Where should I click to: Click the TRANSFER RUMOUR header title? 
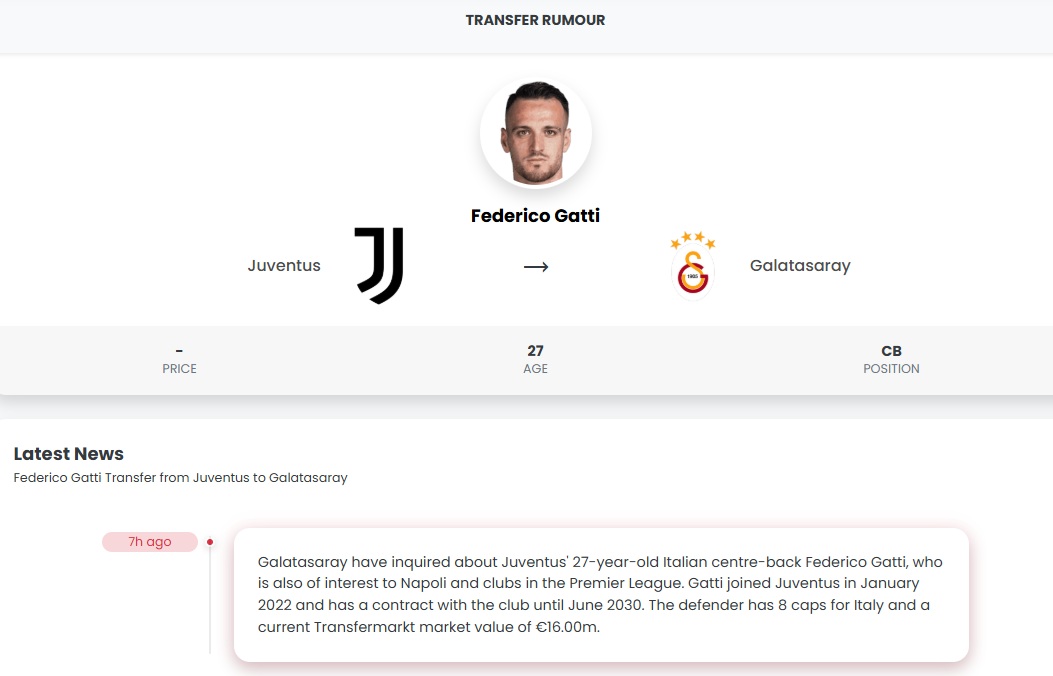(x=535, y=20)
